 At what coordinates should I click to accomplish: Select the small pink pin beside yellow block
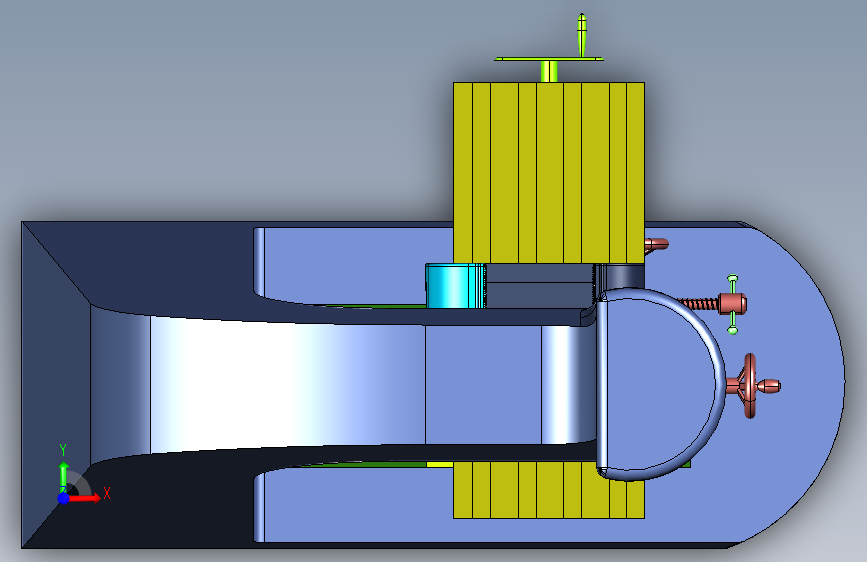(656, 244)
